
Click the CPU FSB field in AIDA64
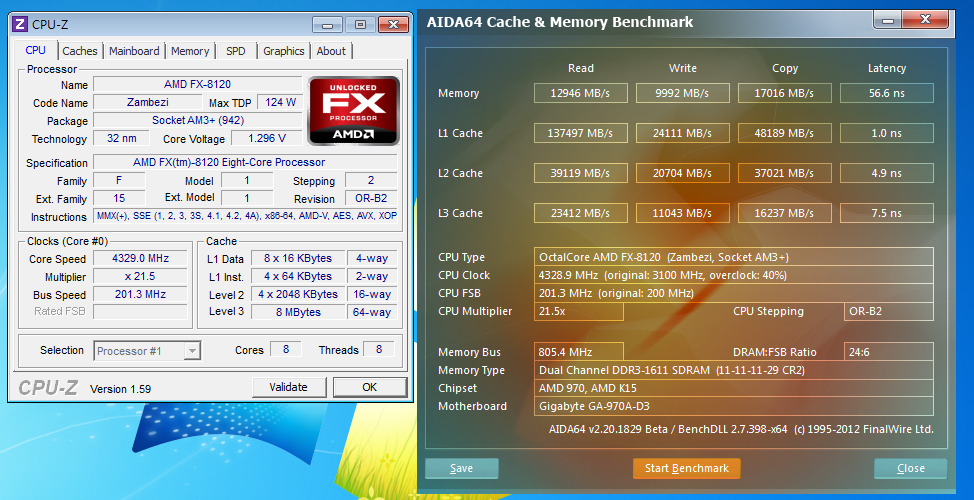click(x=734, y=293)
